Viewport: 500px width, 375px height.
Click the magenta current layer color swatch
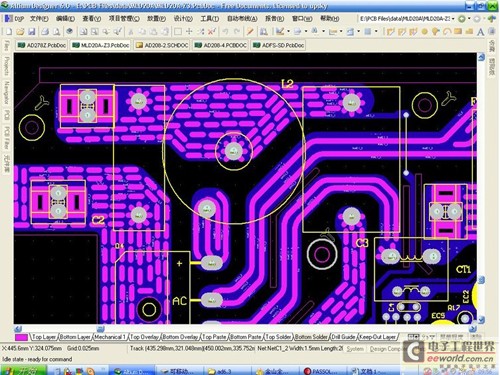pos(22,337)
